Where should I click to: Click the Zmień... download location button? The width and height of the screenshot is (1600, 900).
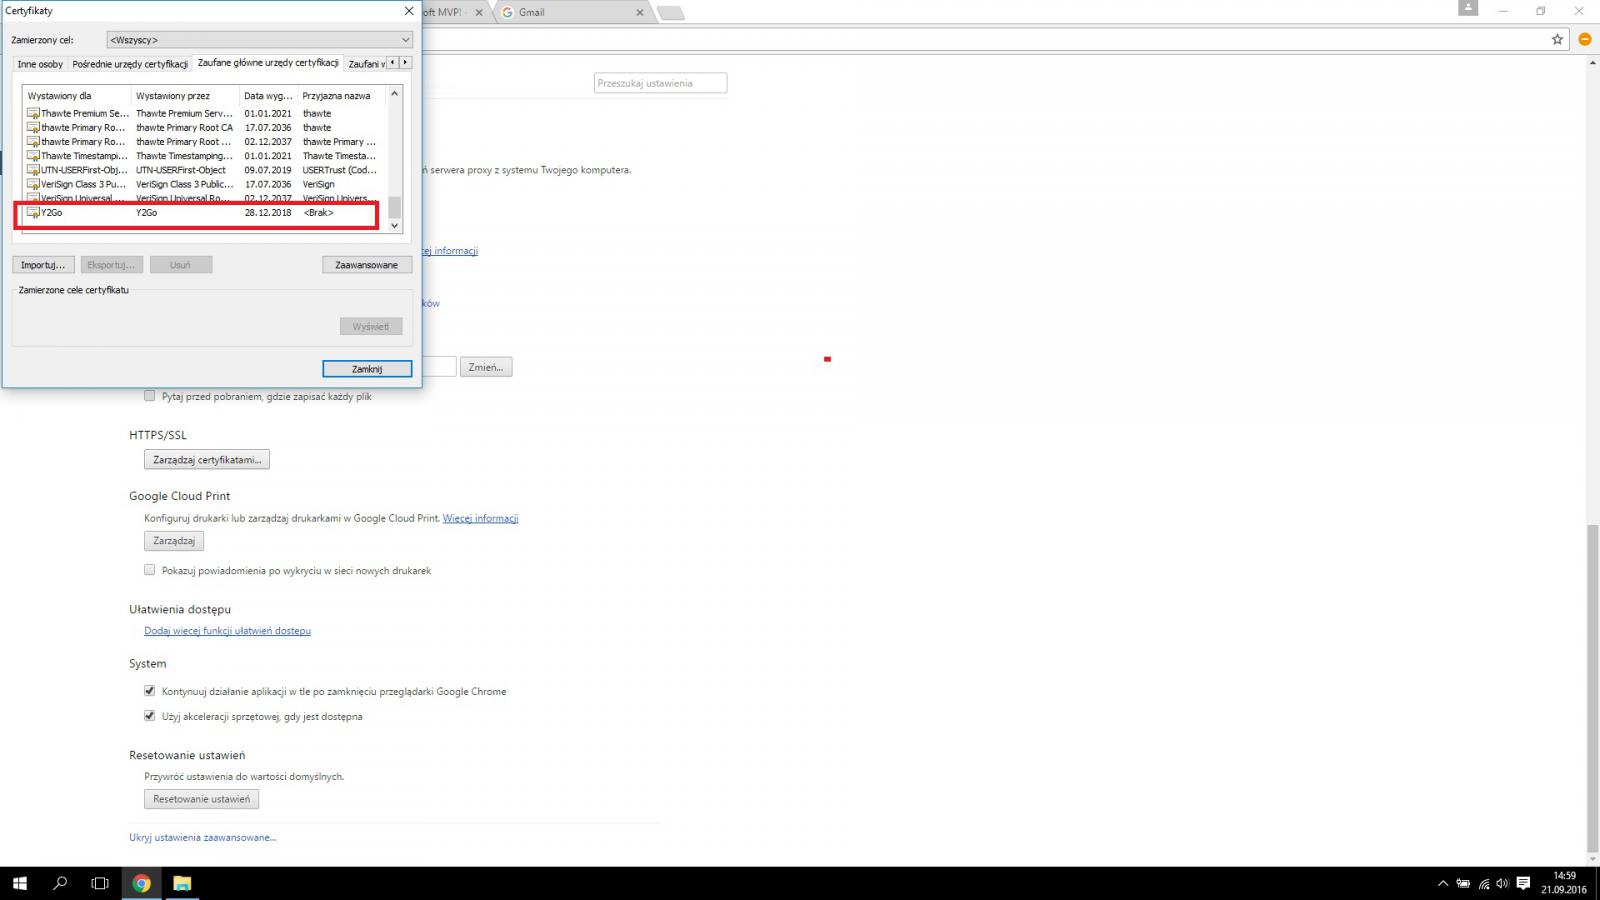pyautogui.click(x=486, y=367)
